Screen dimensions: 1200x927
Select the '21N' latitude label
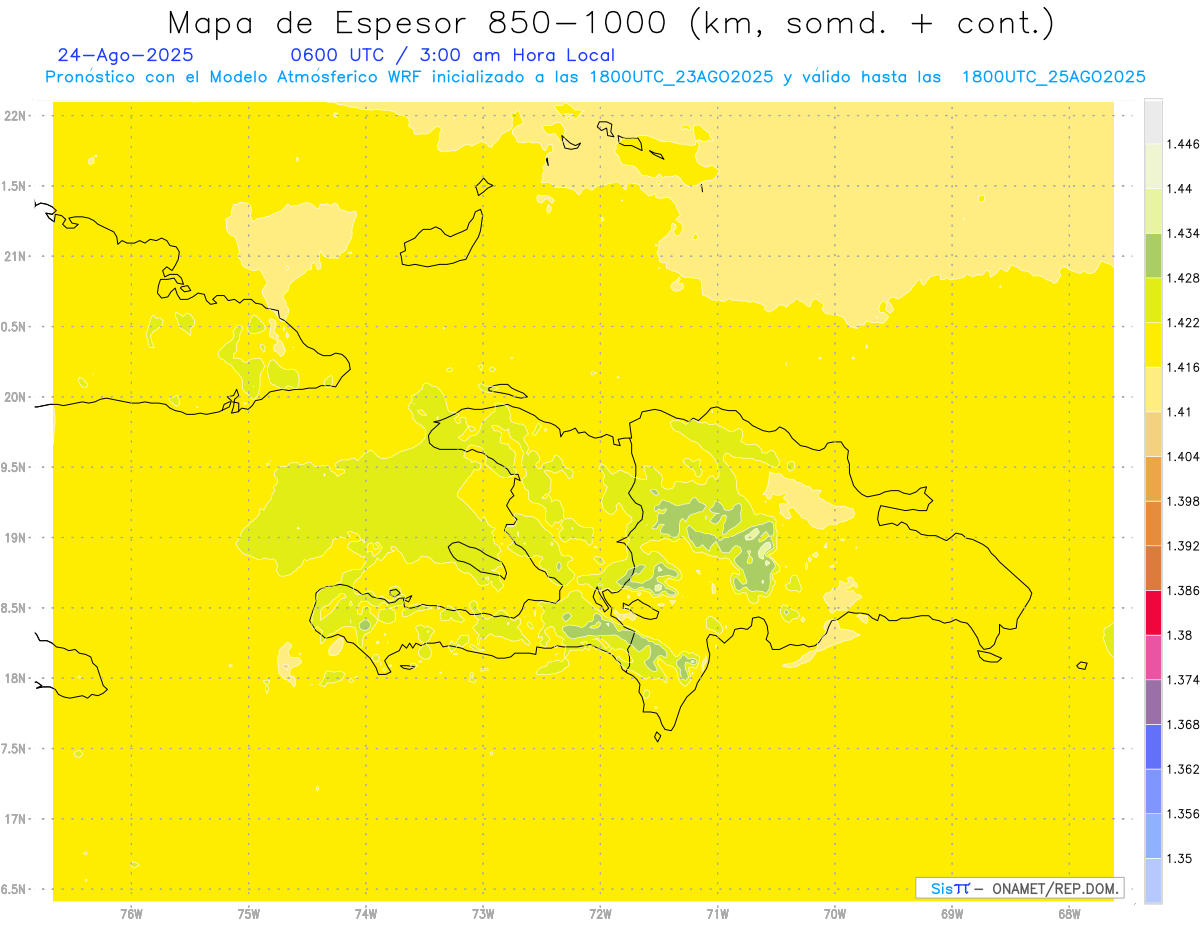click(x=16, y=257)
